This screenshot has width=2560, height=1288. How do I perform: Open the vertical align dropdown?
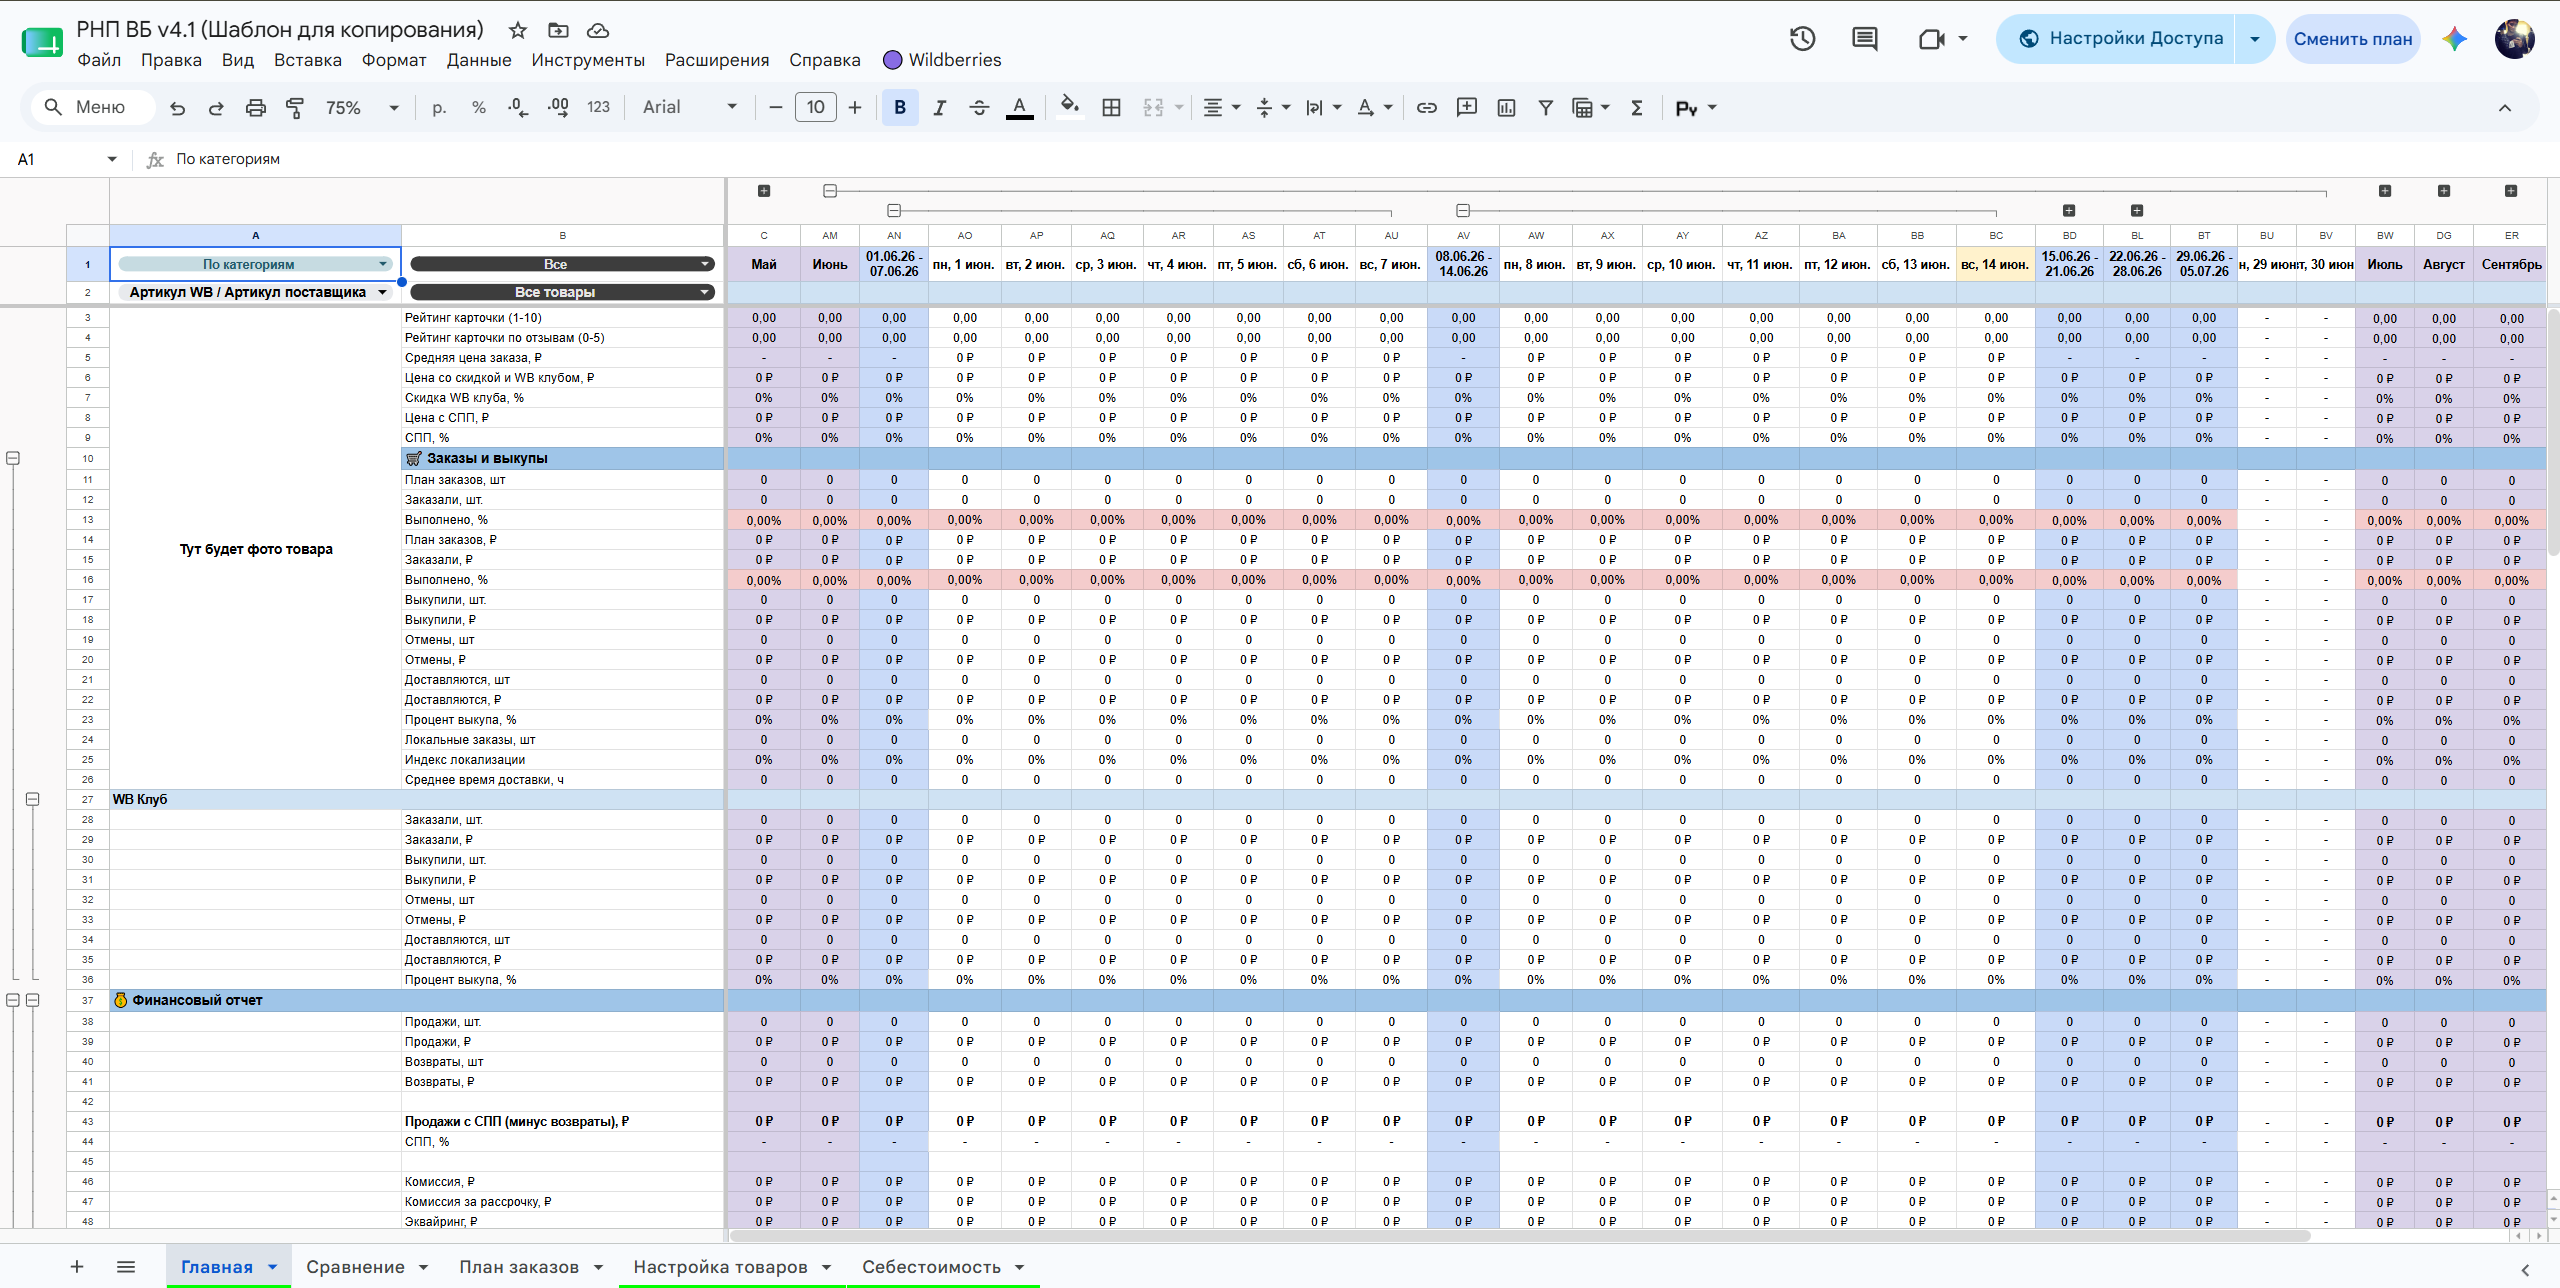(x=1273, y=108)
